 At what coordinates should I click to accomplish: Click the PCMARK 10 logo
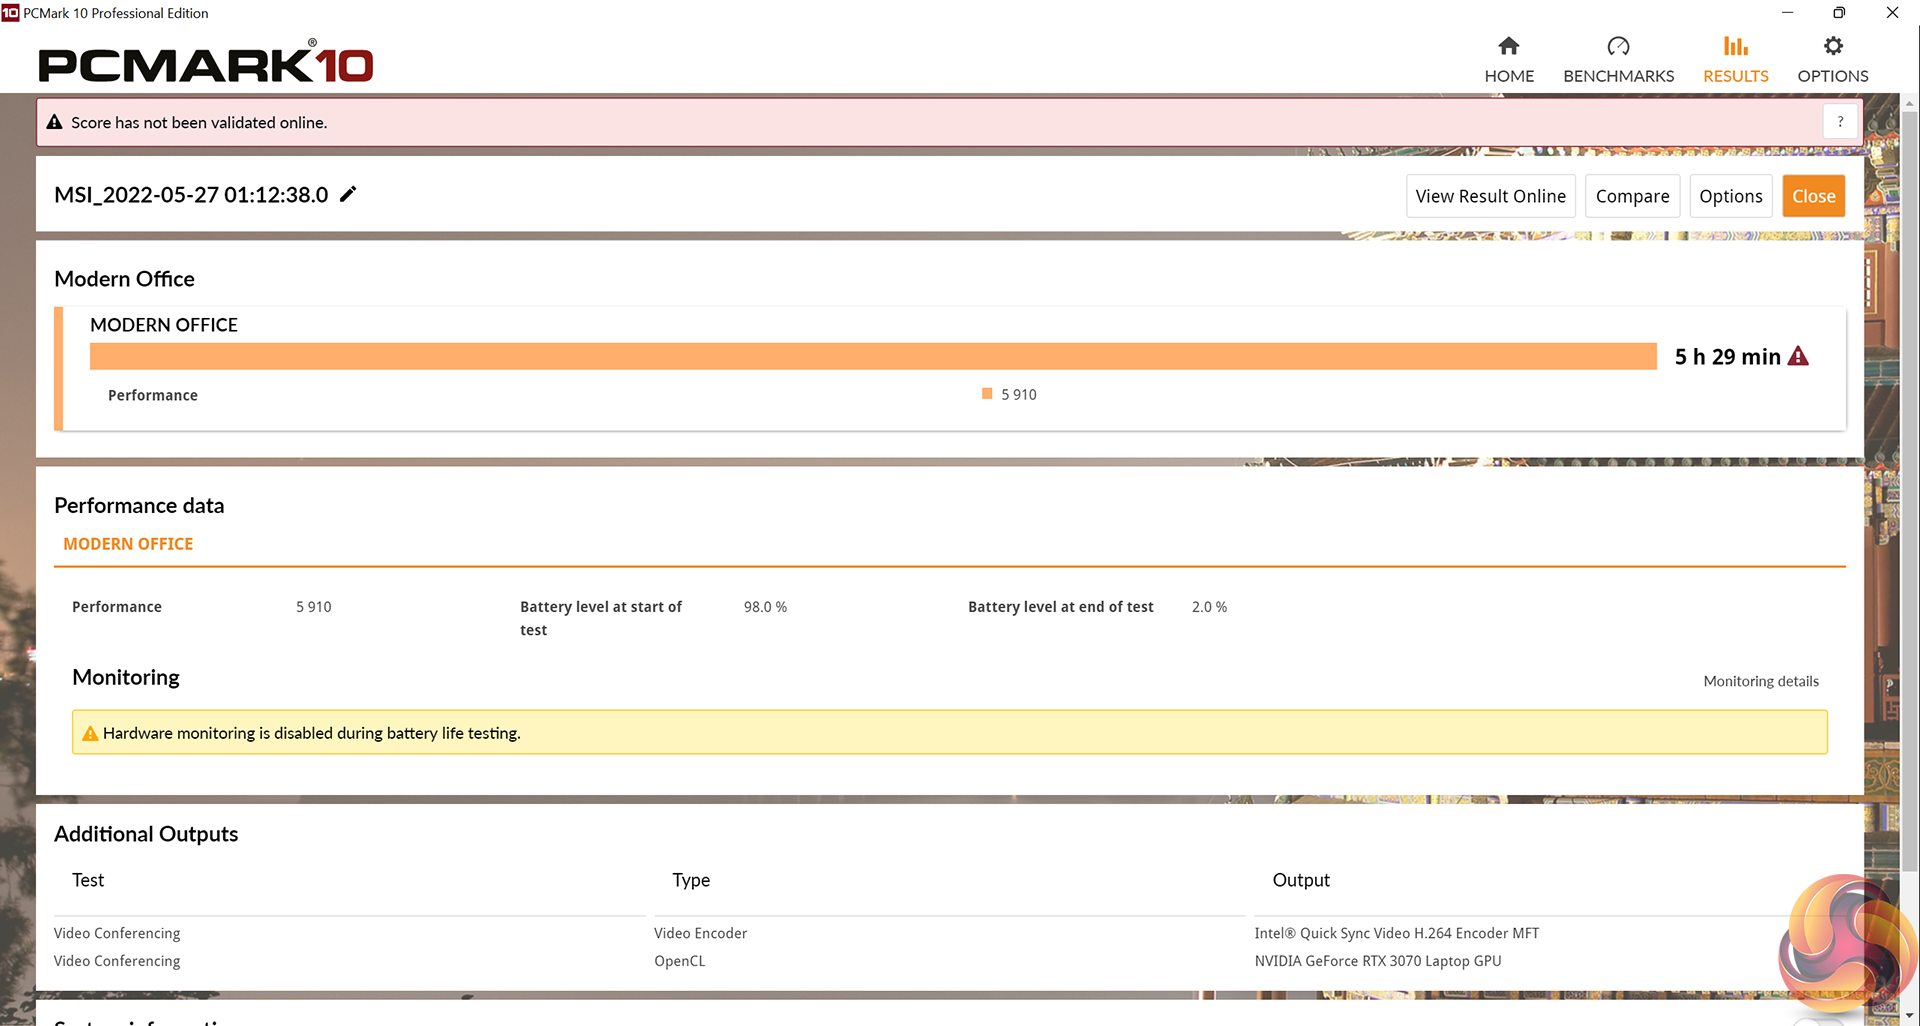coord(206,63)
